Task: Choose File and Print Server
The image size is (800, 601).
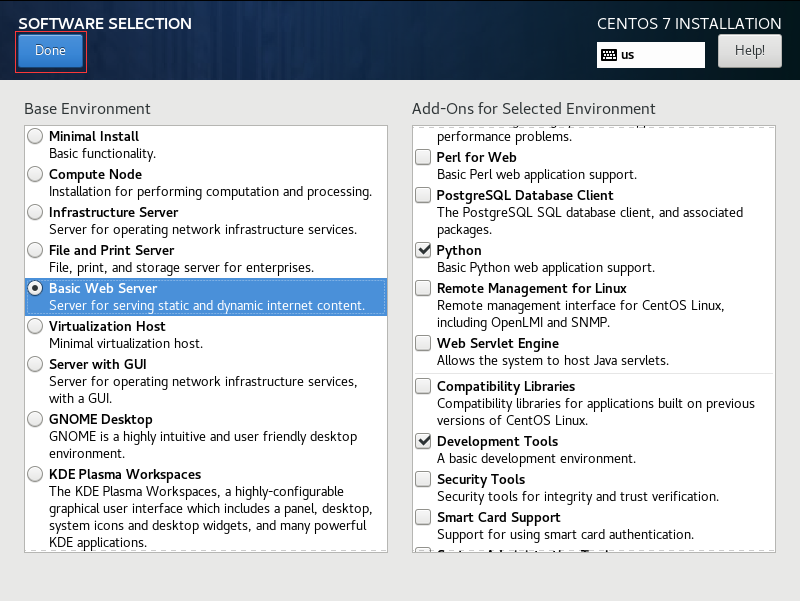Action: pos(35,250)
